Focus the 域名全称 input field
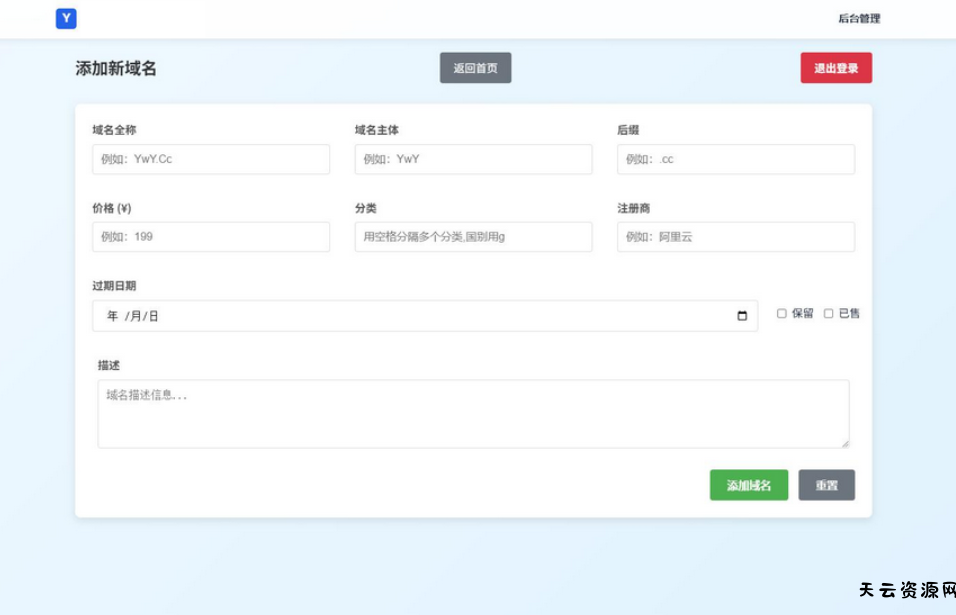 click(211, 159)
